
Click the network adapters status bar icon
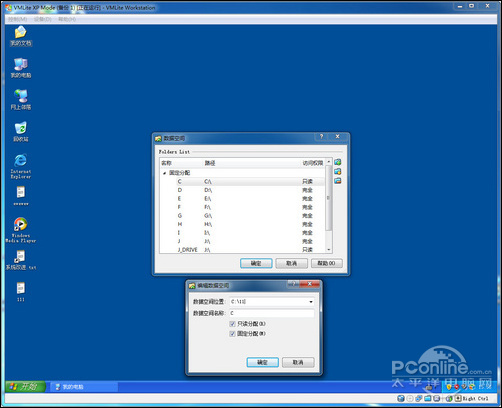[419, 398]
